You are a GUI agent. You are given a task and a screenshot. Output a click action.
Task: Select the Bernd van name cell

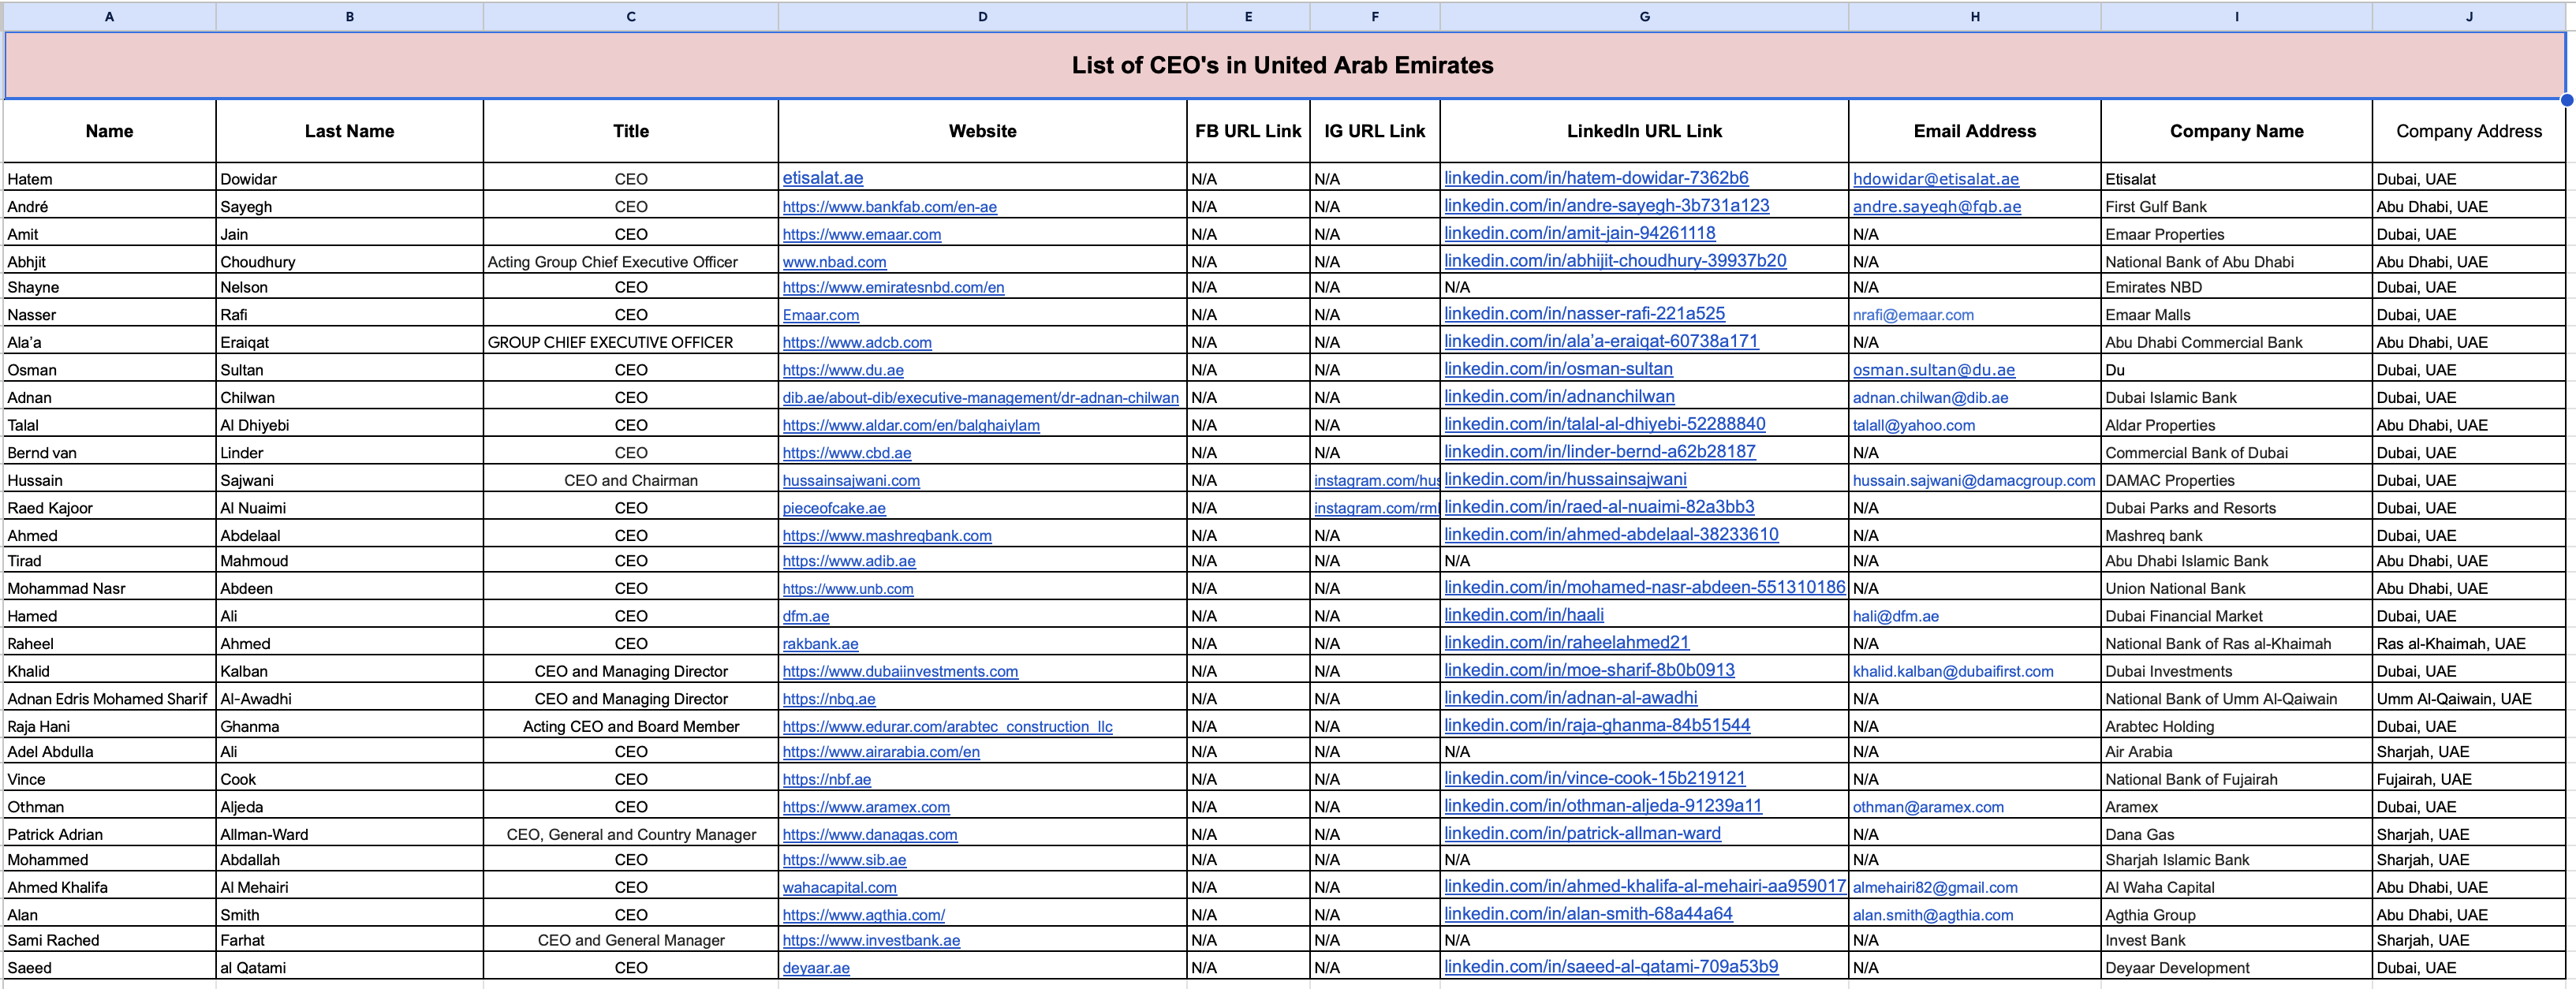pyautogui.click(x=110, y=452)
